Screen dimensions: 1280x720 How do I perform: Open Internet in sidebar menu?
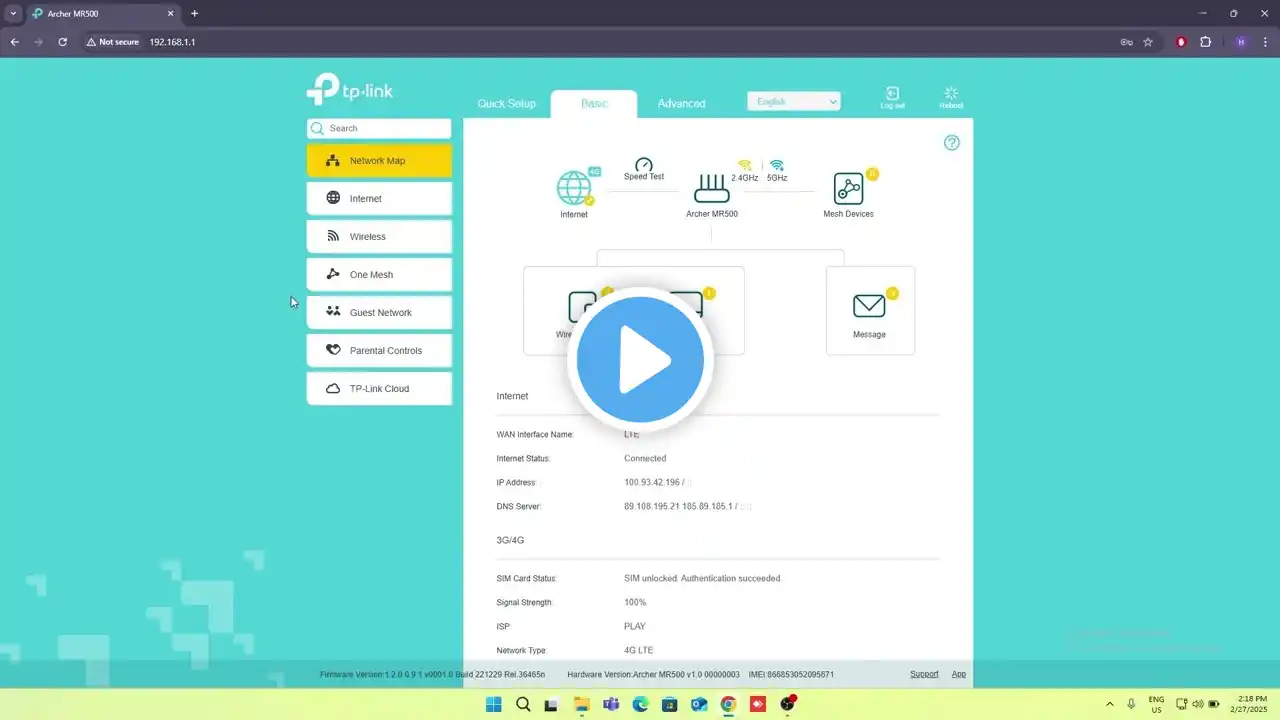click(x=379, y=199)
